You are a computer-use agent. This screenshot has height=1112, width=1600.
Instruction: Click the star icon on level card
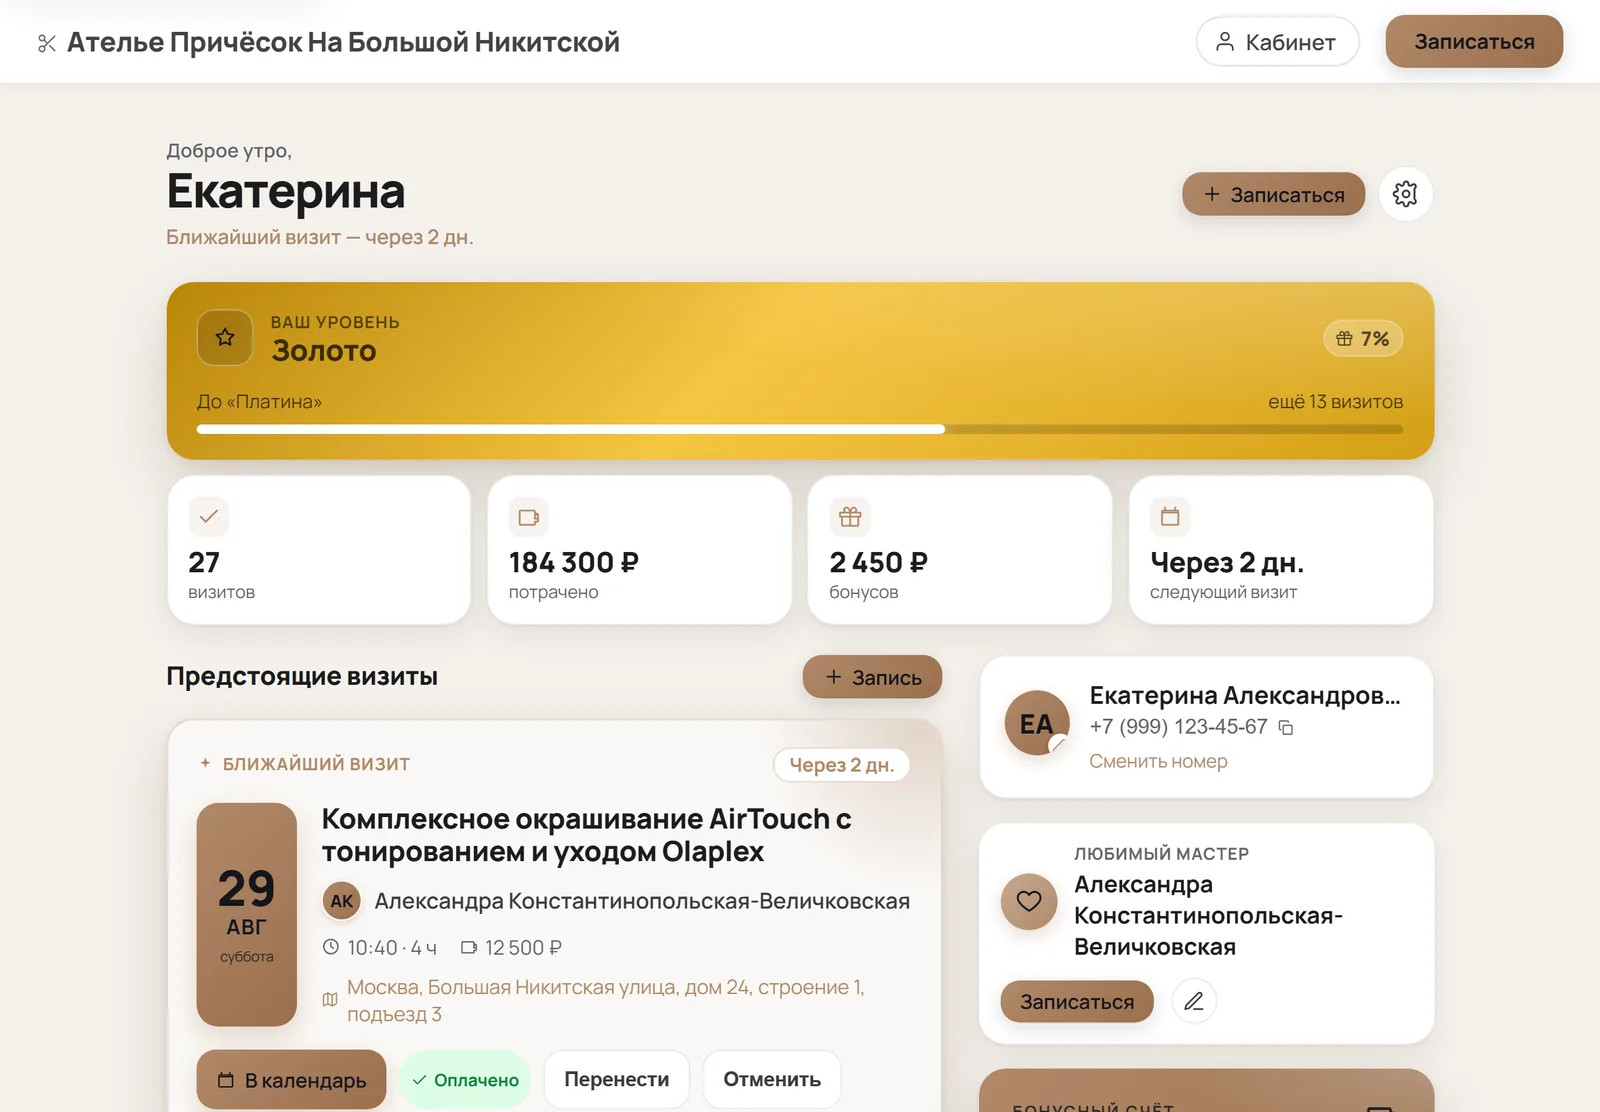[x=225, y=338]
